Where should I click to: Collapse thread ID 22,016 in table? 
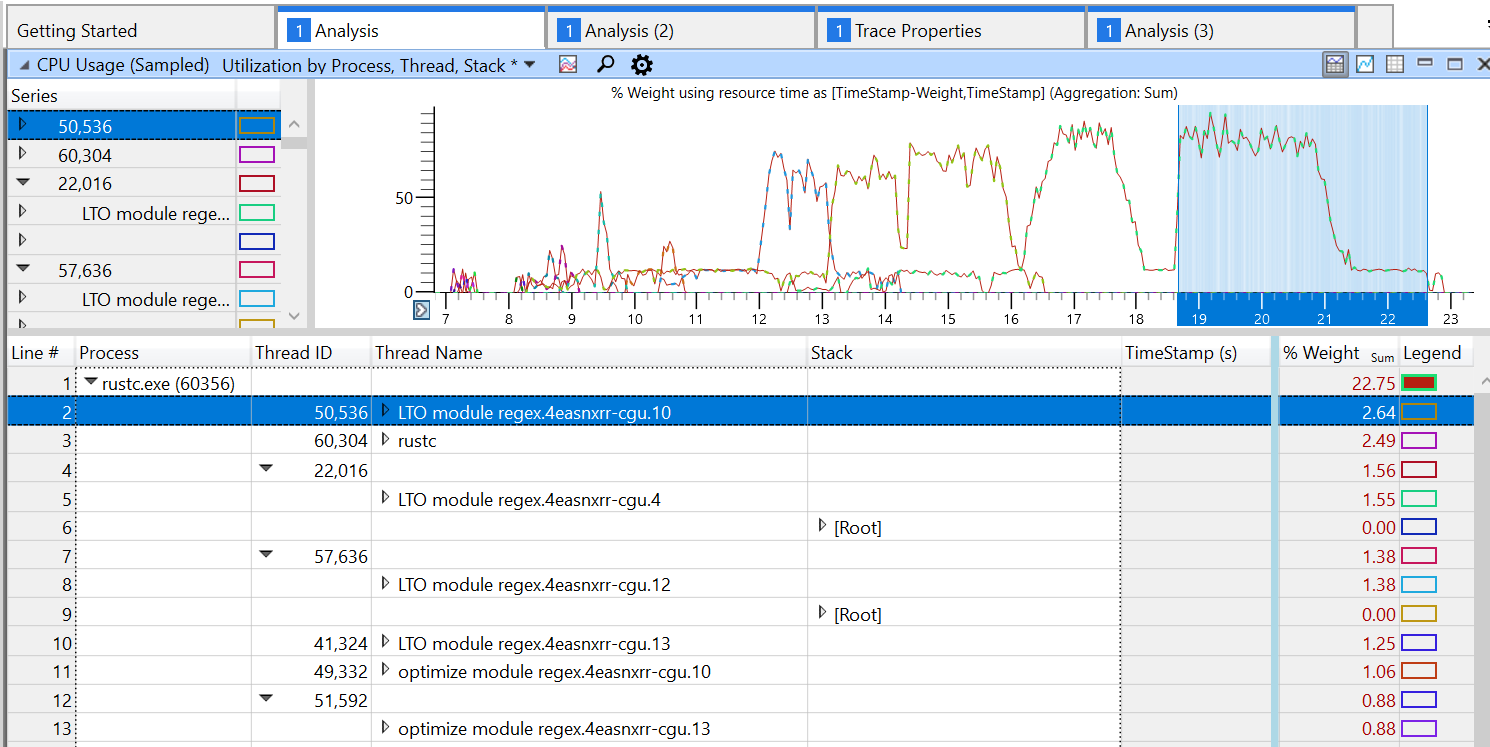click(266, 469)
